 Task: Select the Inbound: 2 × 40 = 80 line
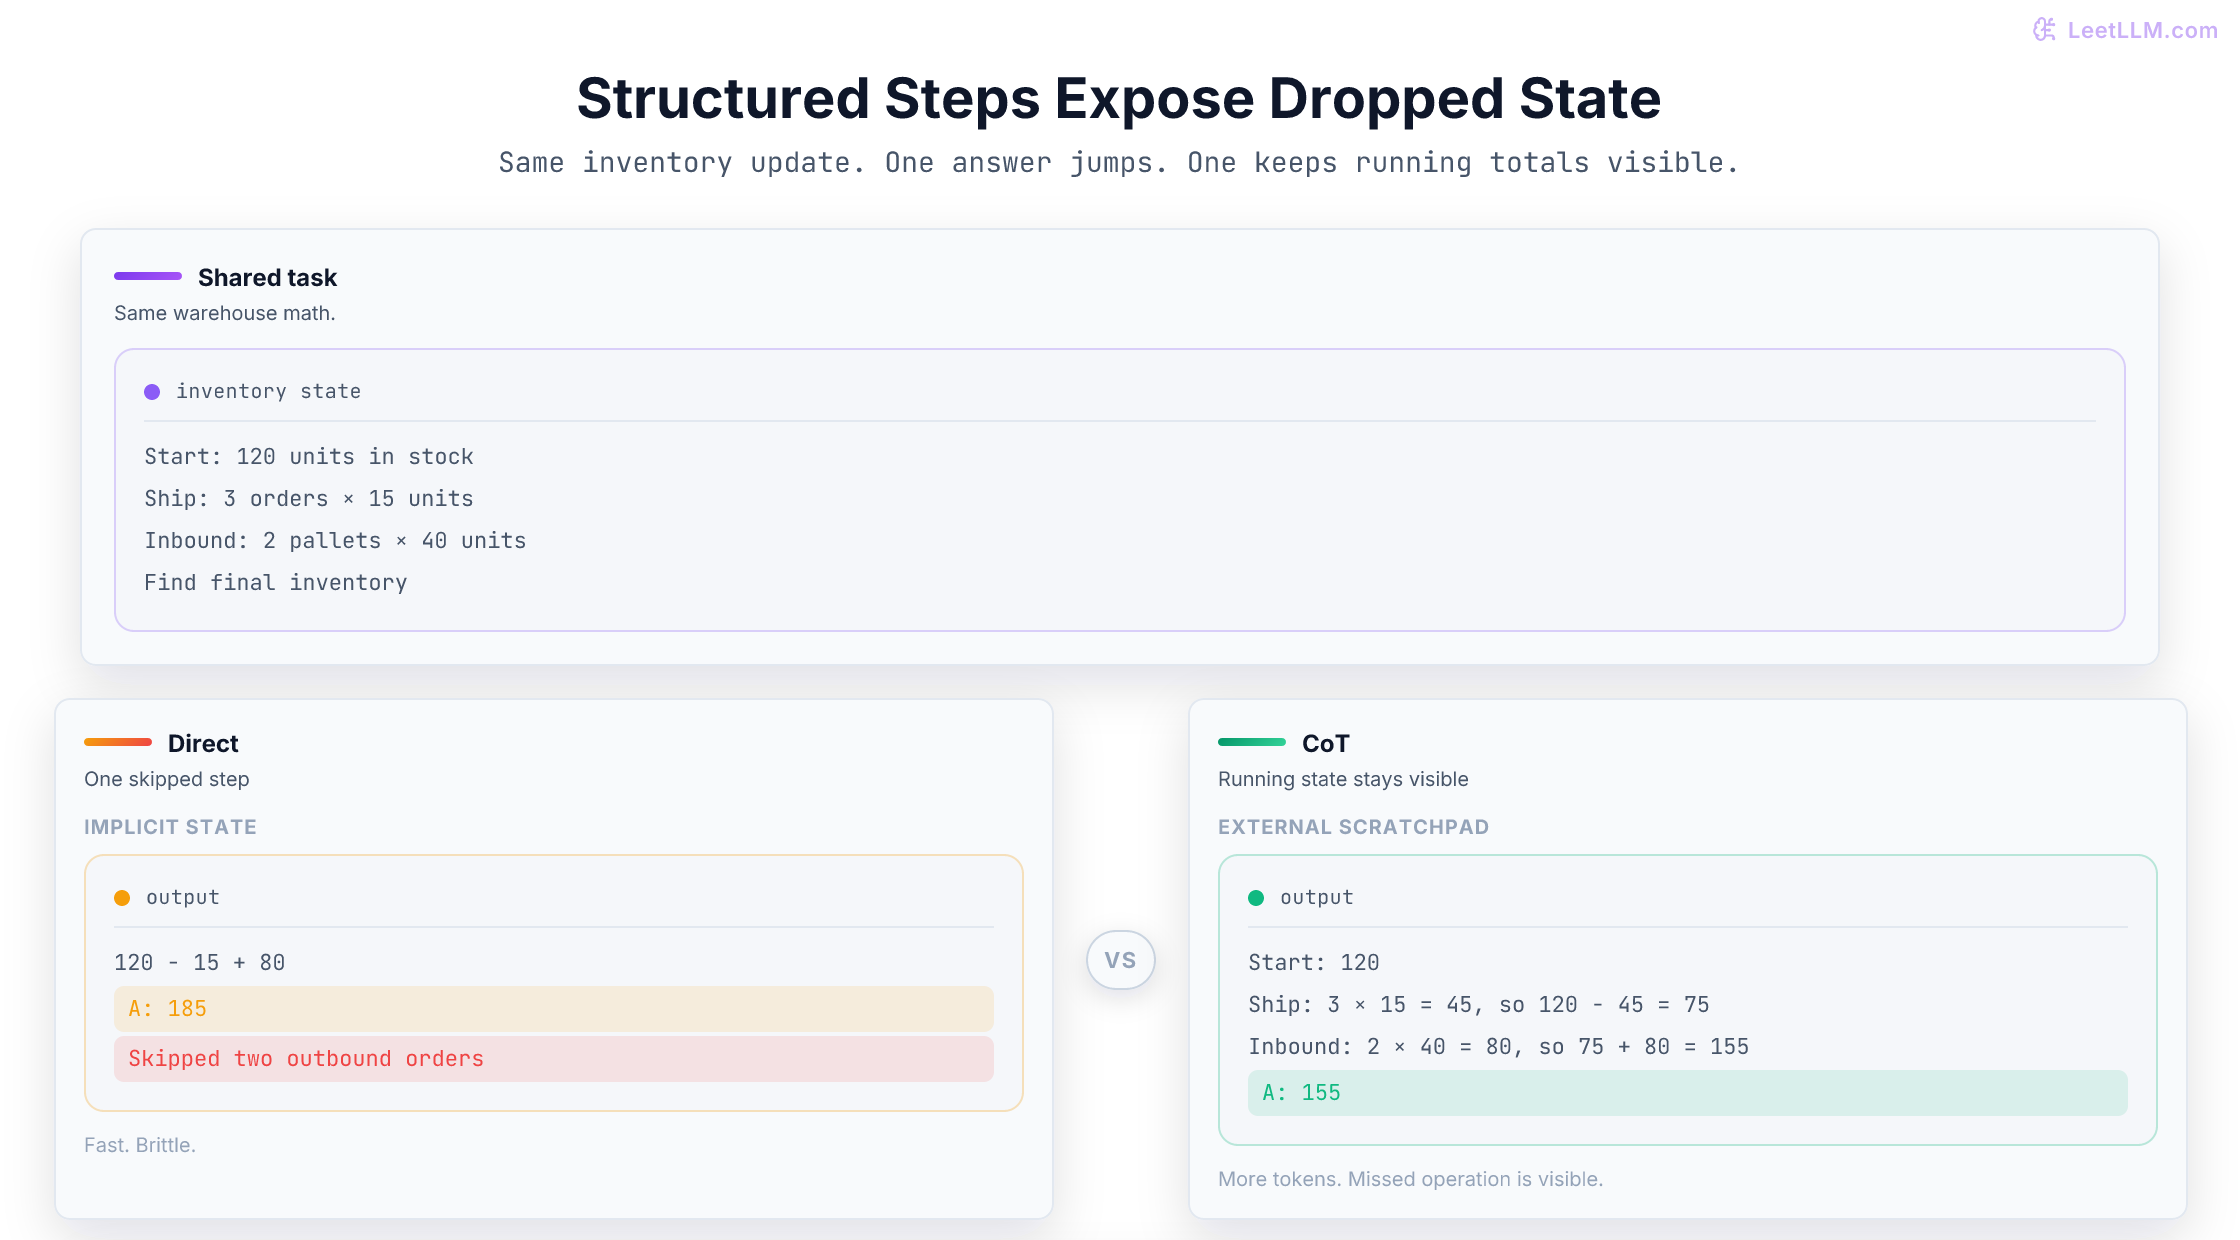pyautogui.click(x=1499, y=1046)
